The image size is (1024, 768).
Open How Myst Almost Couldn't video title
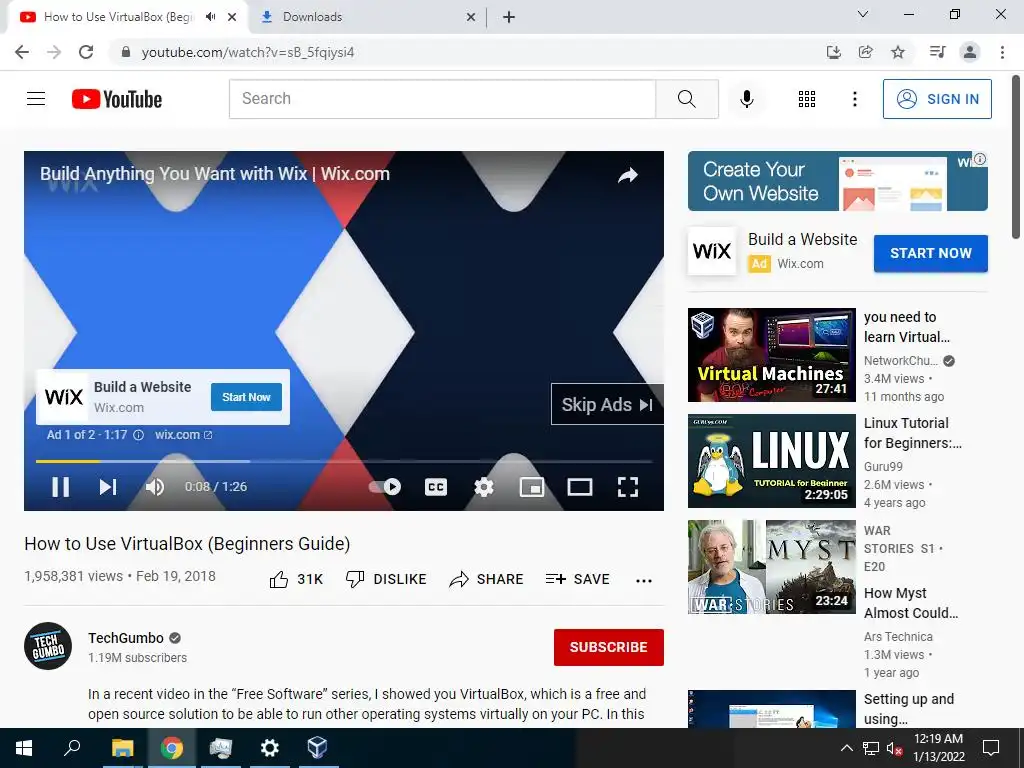tap(911, 603)
